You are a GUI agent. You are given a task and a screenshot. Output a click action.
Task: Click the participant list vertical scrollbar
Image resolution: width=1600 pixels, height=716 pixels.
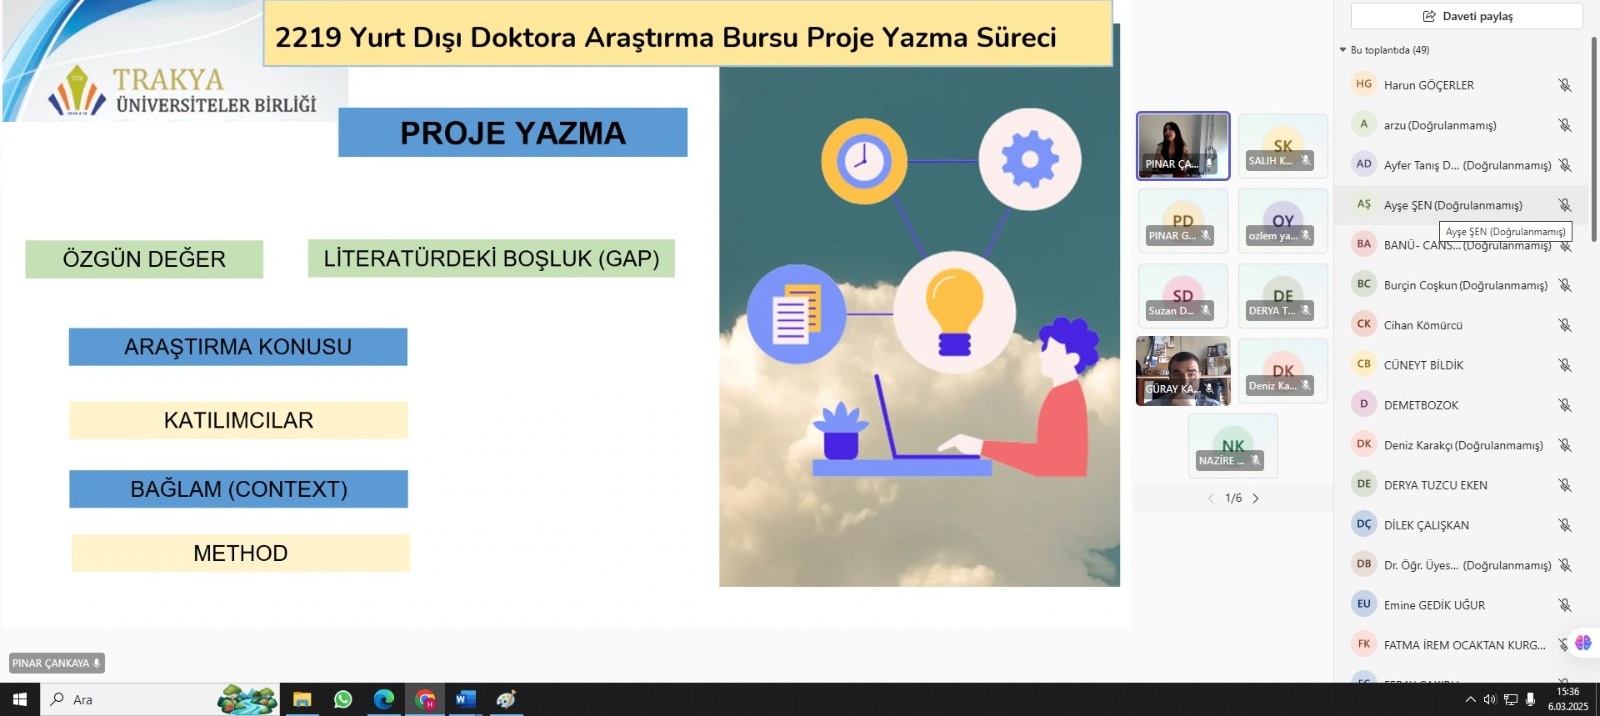tap(1593, 140)
